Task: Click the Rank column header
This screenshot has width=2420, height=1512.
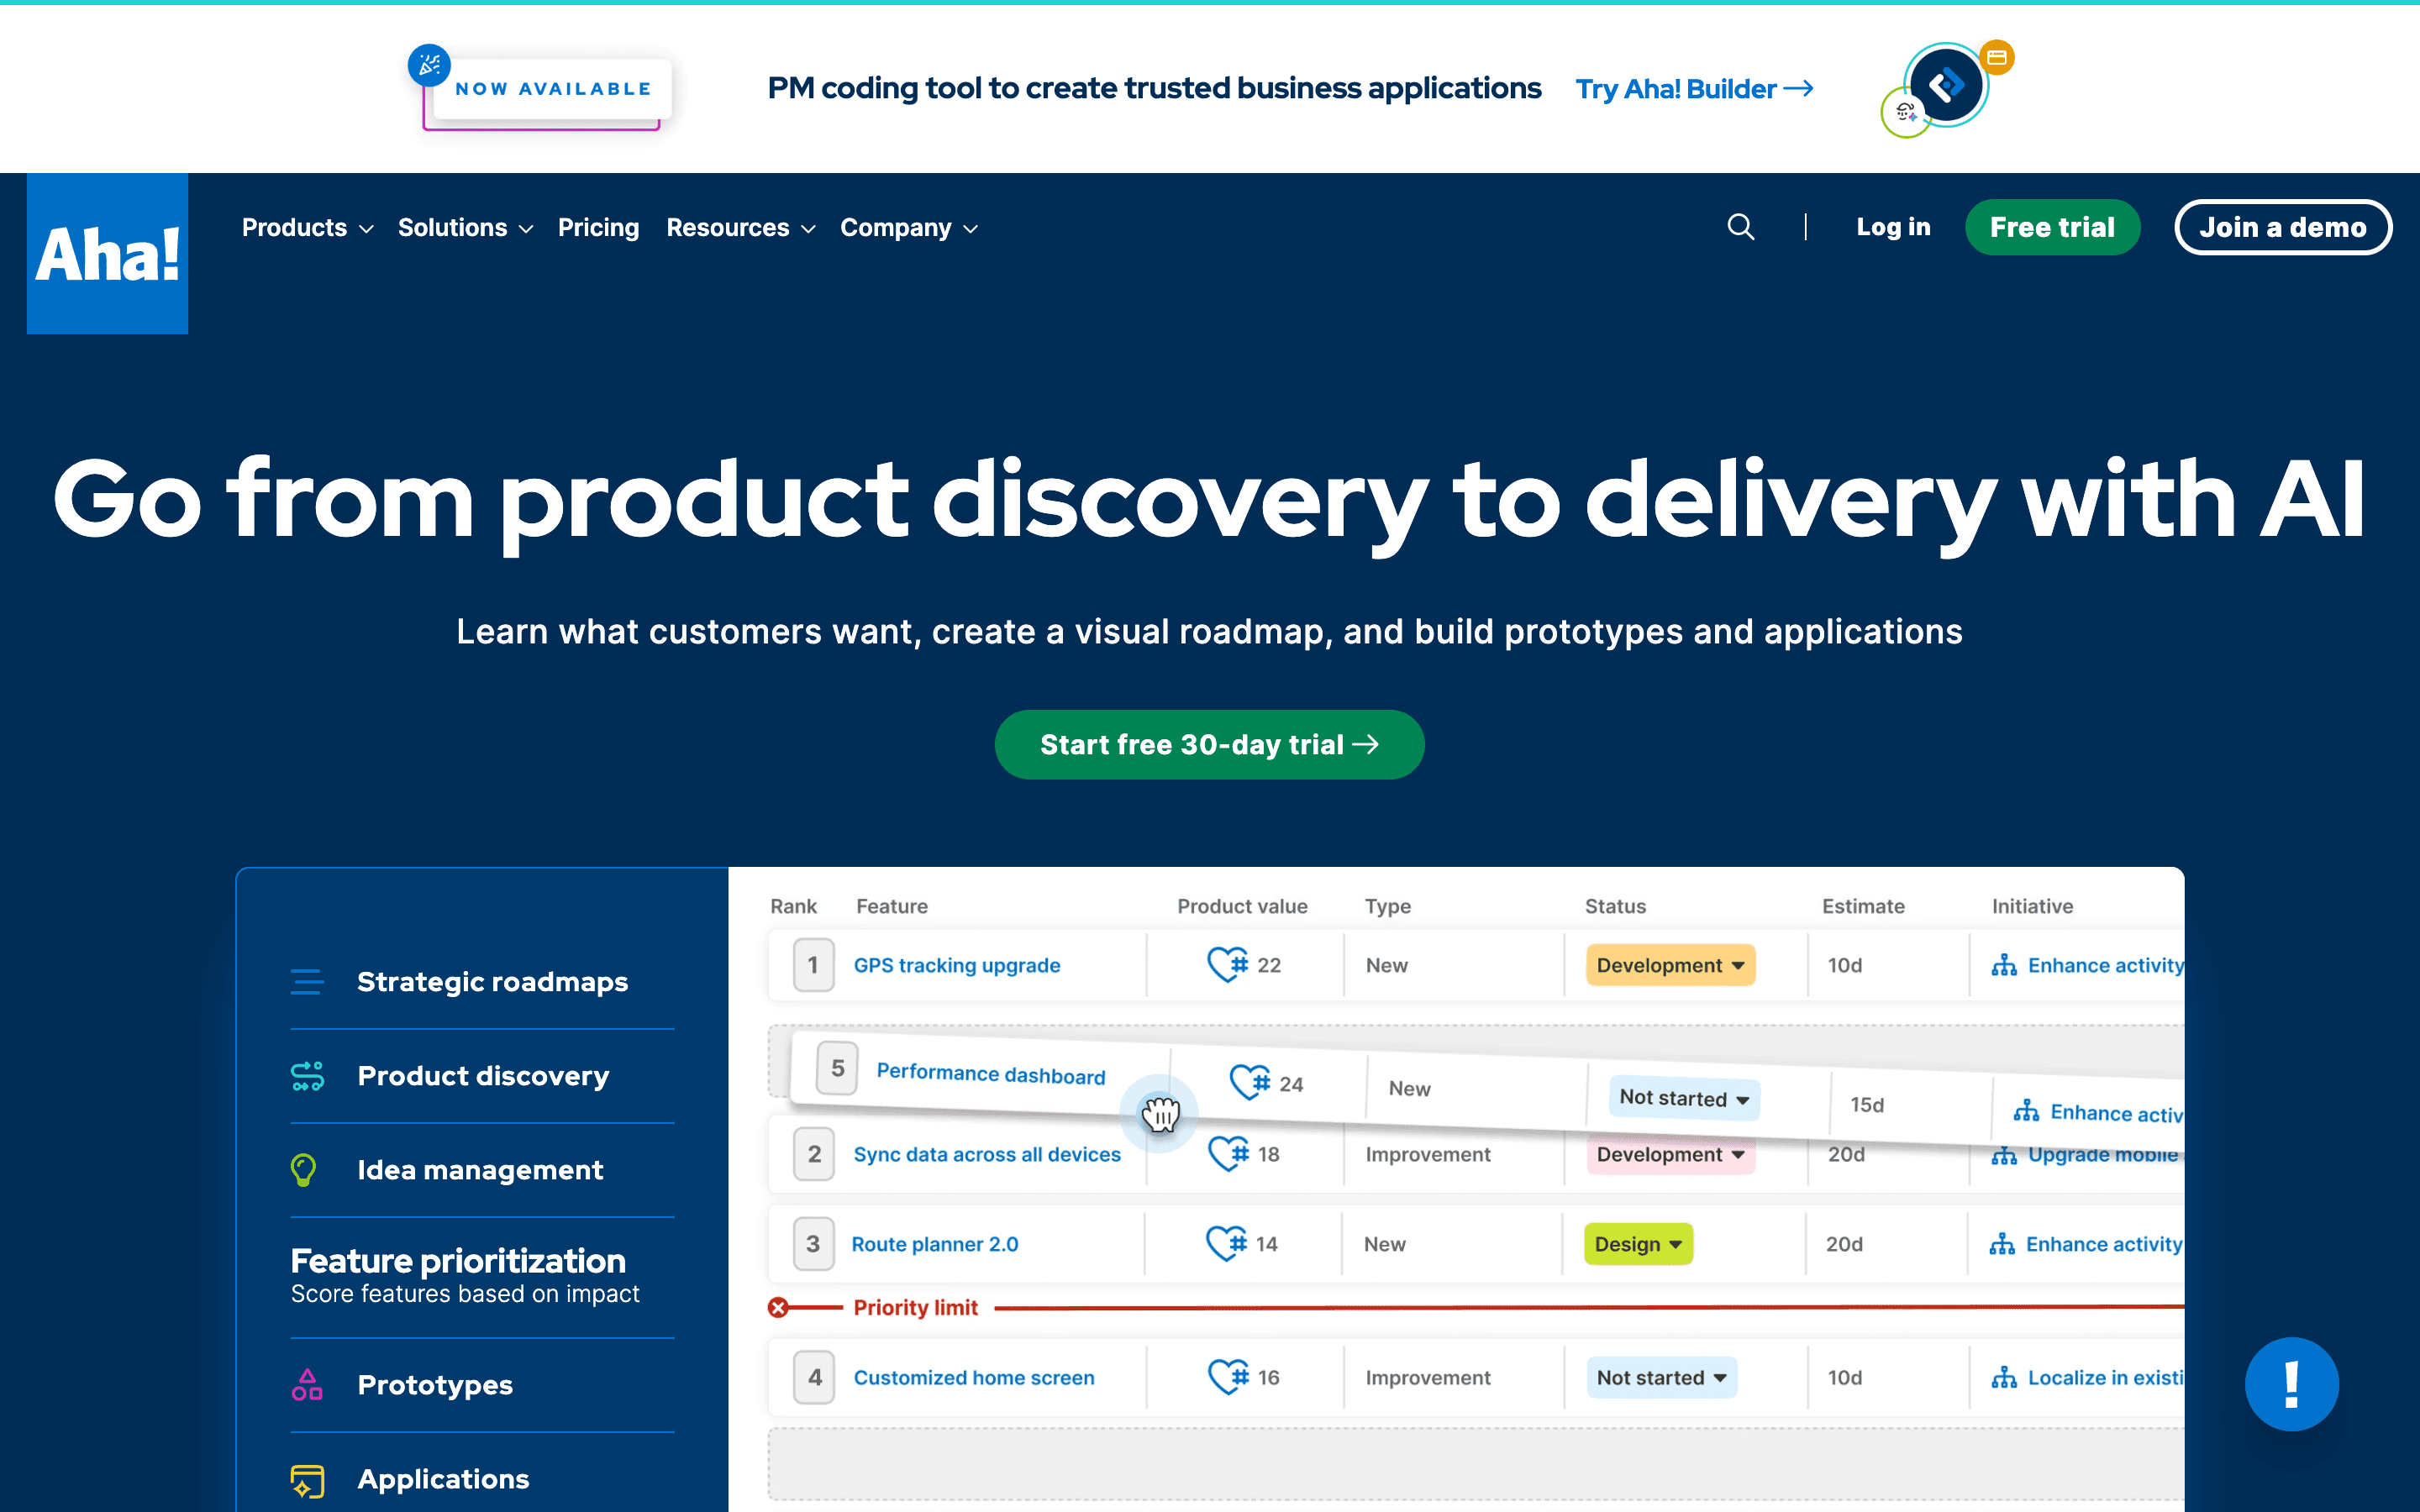Action: click(793, 906)
